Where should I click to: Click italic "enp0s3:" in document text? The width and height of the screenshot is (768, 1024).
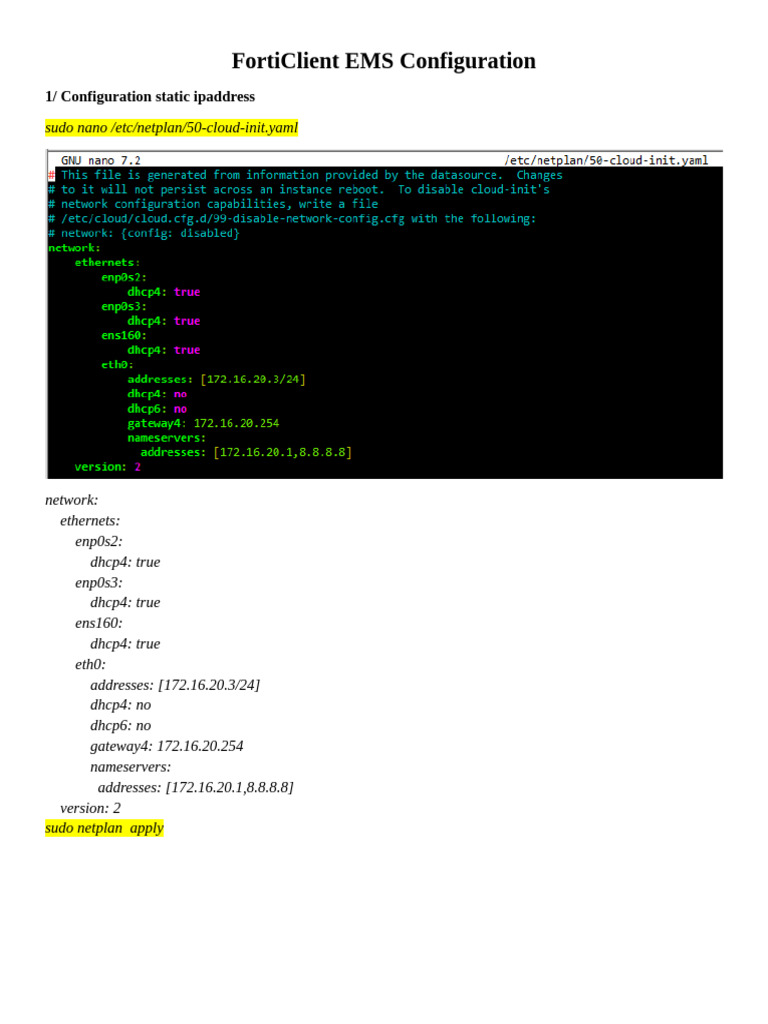coord(99,583)
